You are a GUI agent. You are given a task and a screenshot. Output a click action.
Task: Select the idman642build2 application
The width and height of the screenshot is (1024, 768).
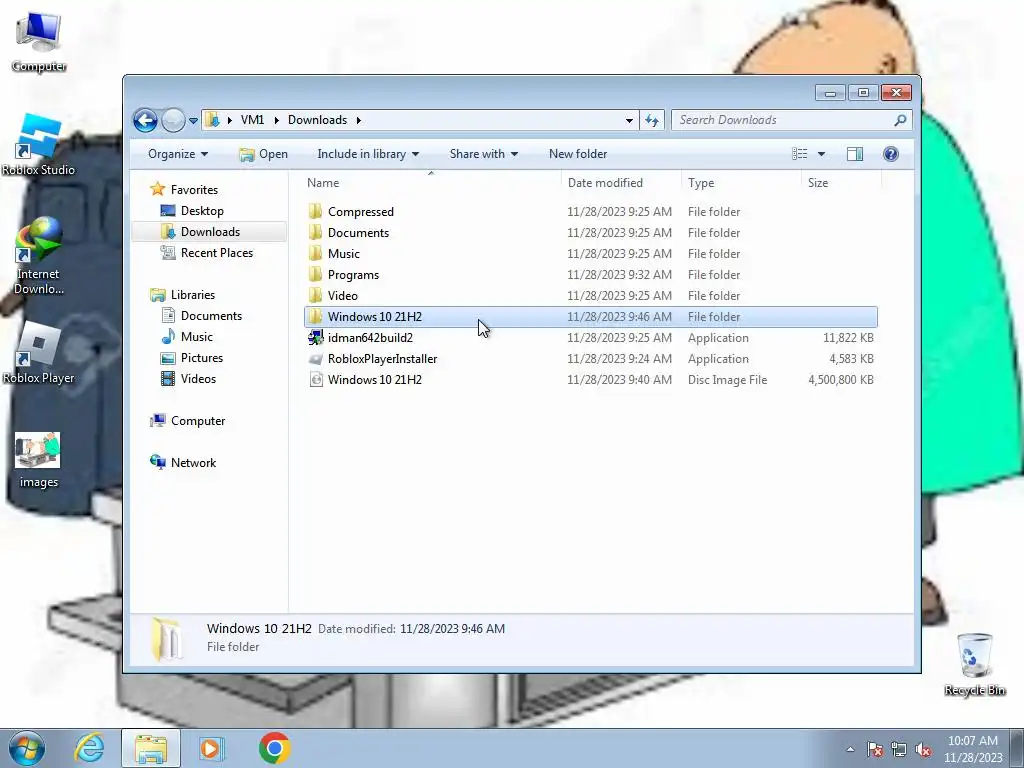click(590, 338)
